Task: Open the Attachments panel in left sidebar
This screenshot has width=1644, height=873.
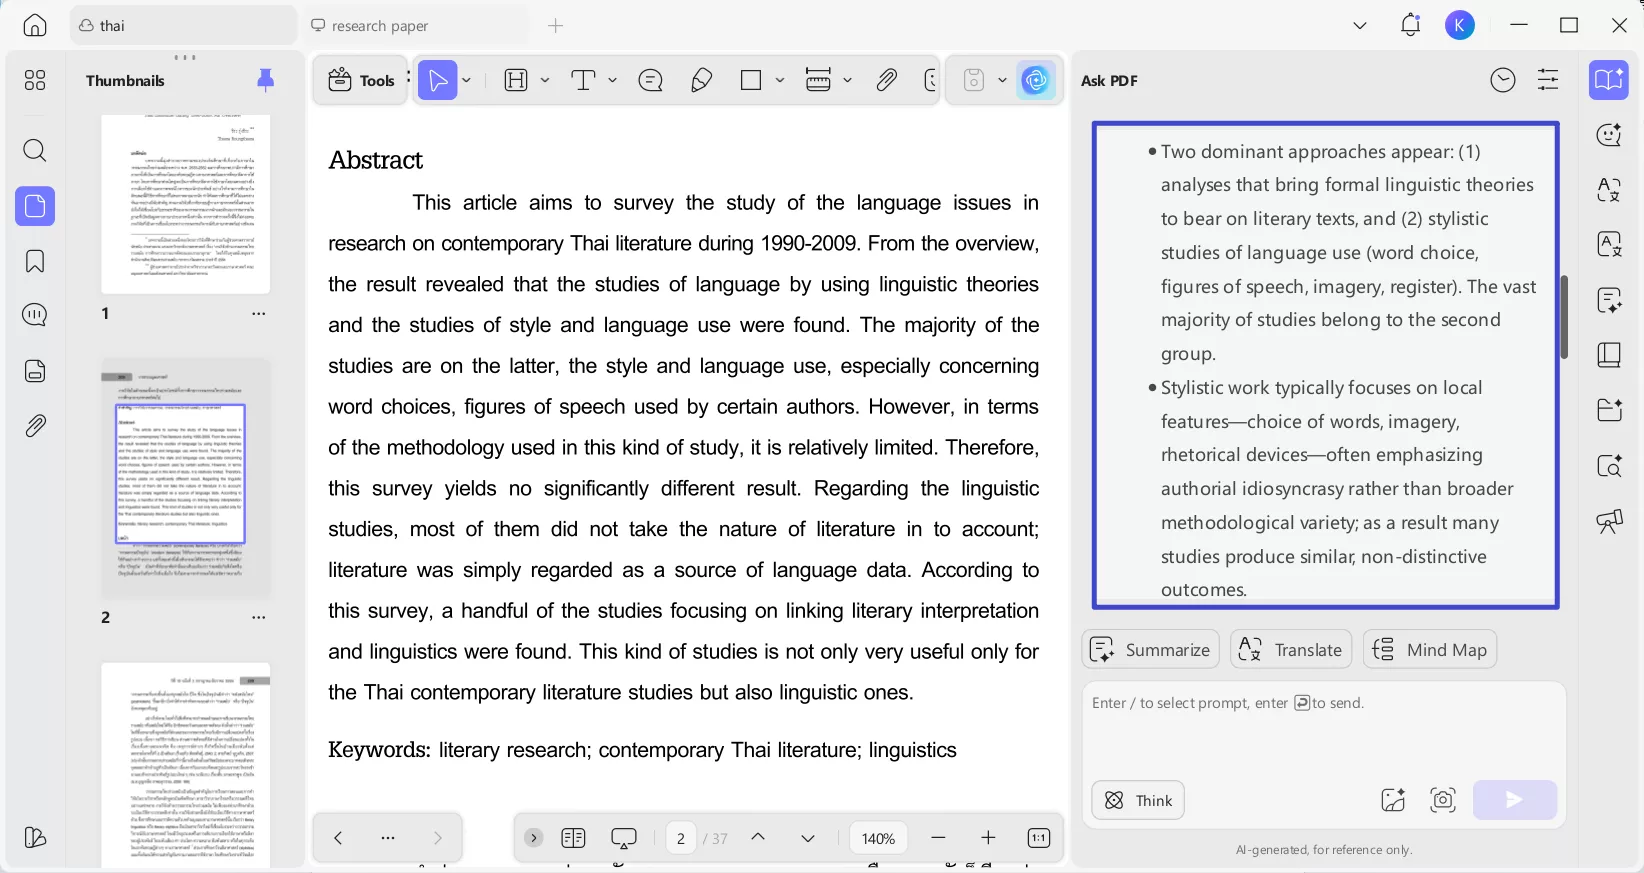Action: [x=35, y=426]
